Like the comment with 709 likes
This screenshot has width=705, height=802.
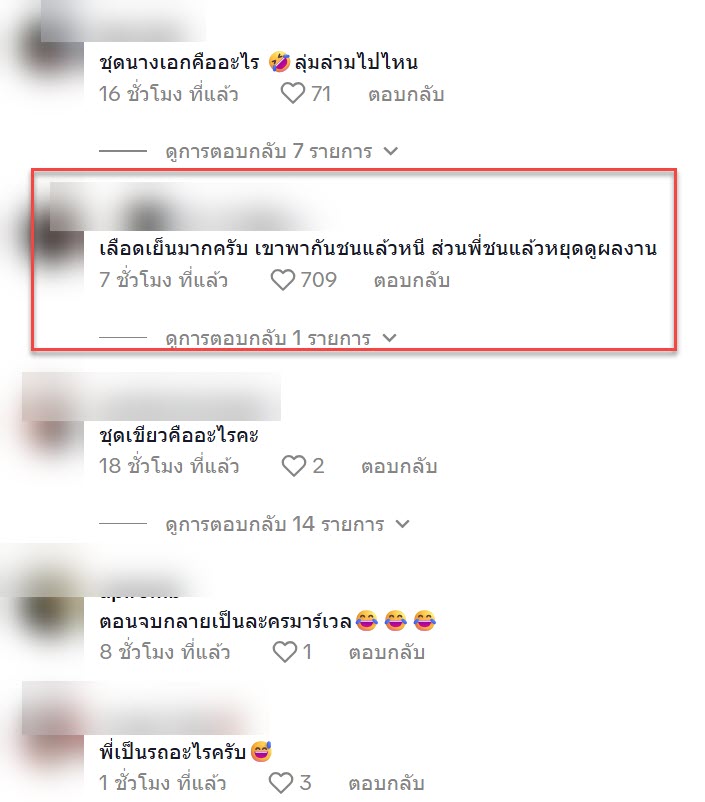282,280
